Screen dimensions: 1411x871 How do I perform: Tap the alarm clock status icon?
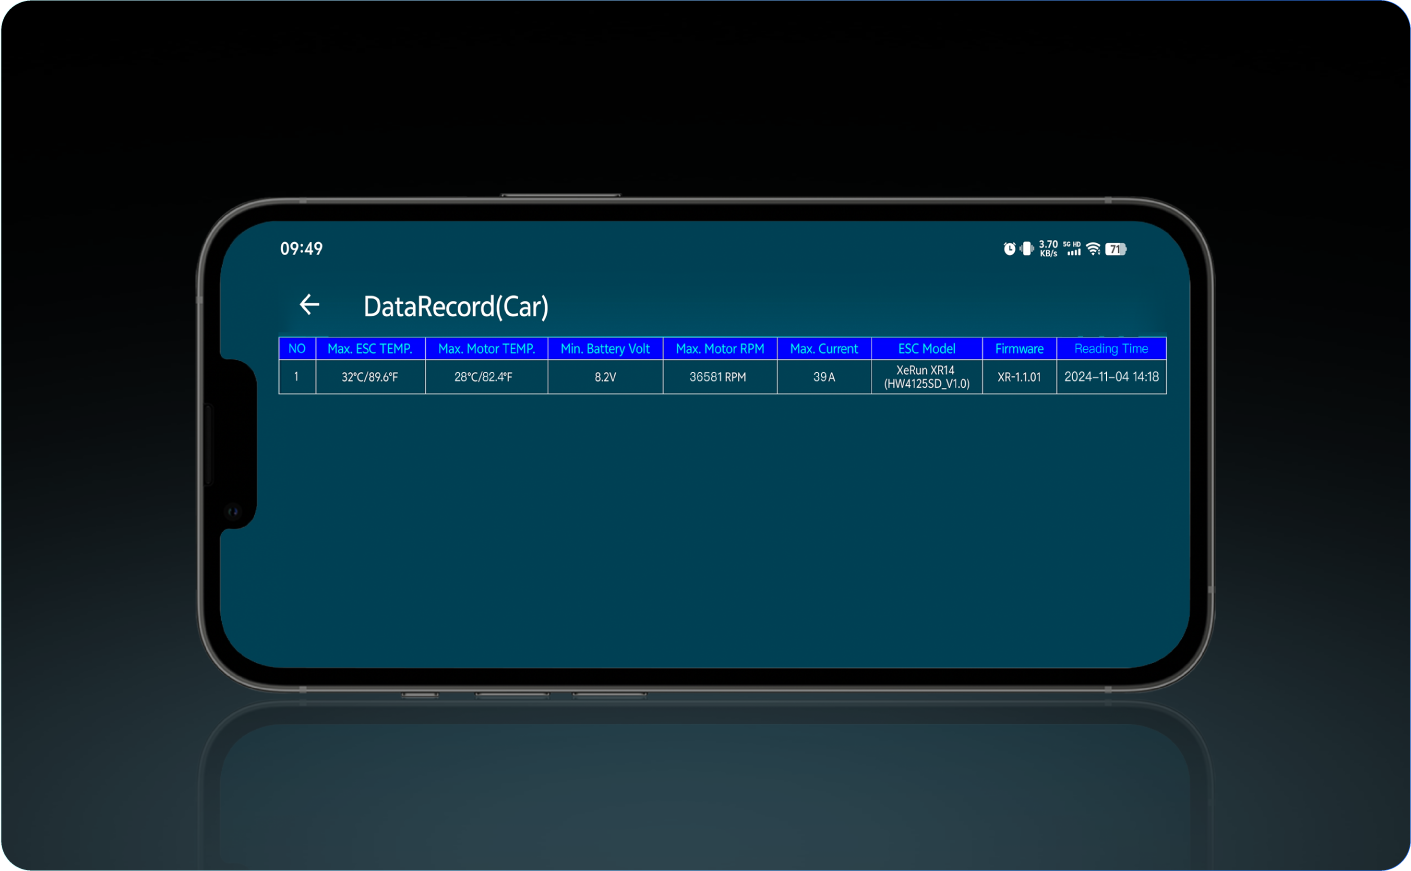click(x=1009, y=249)
